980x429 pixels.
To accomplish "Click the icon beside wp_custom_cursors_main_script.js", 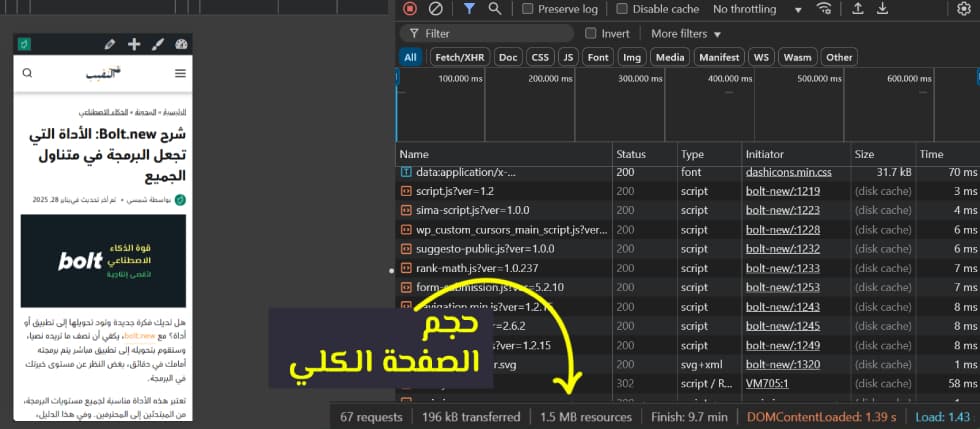I will (406, 230).
